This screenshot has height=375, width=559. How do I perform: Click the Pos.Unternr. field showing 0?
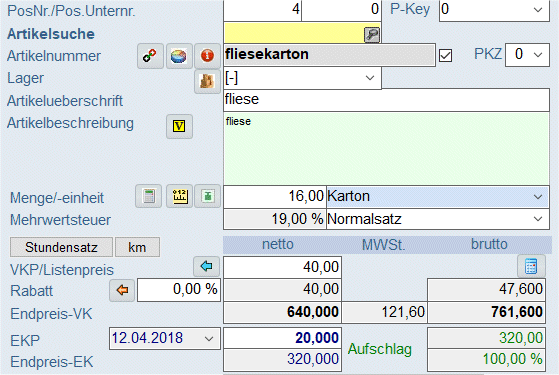pos(342,10)
